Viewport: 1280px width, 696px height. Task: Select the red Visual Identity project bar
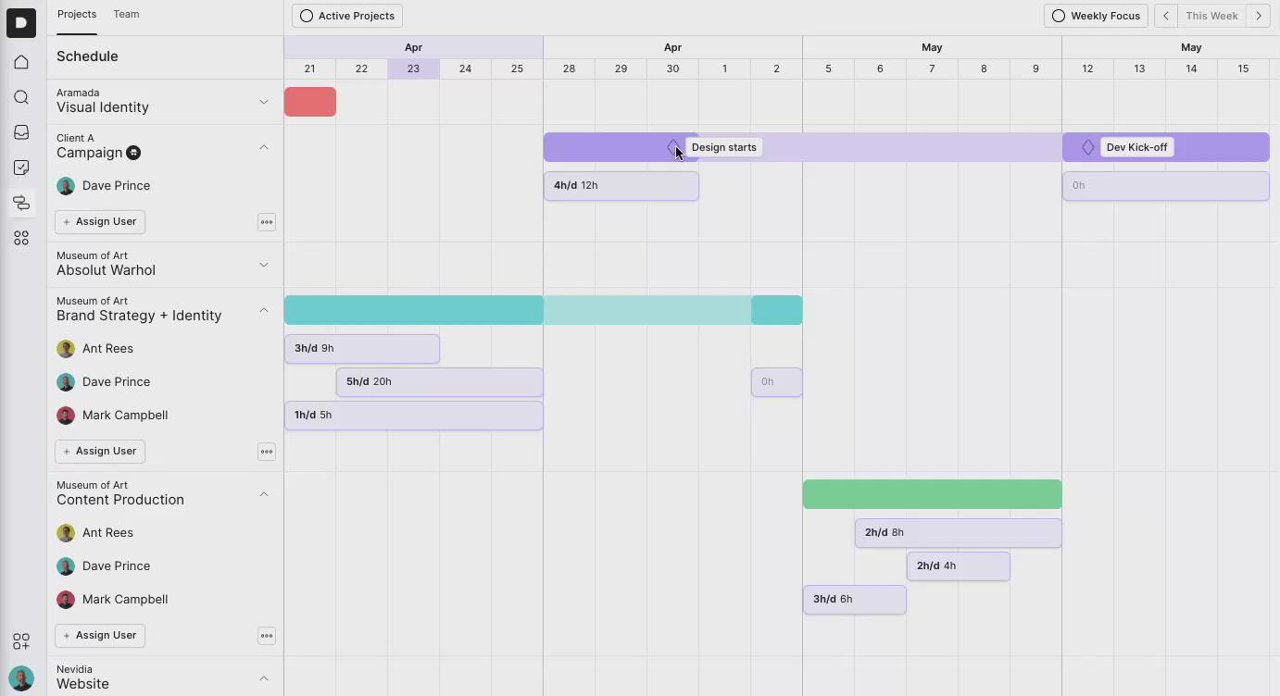click(310, 102)
